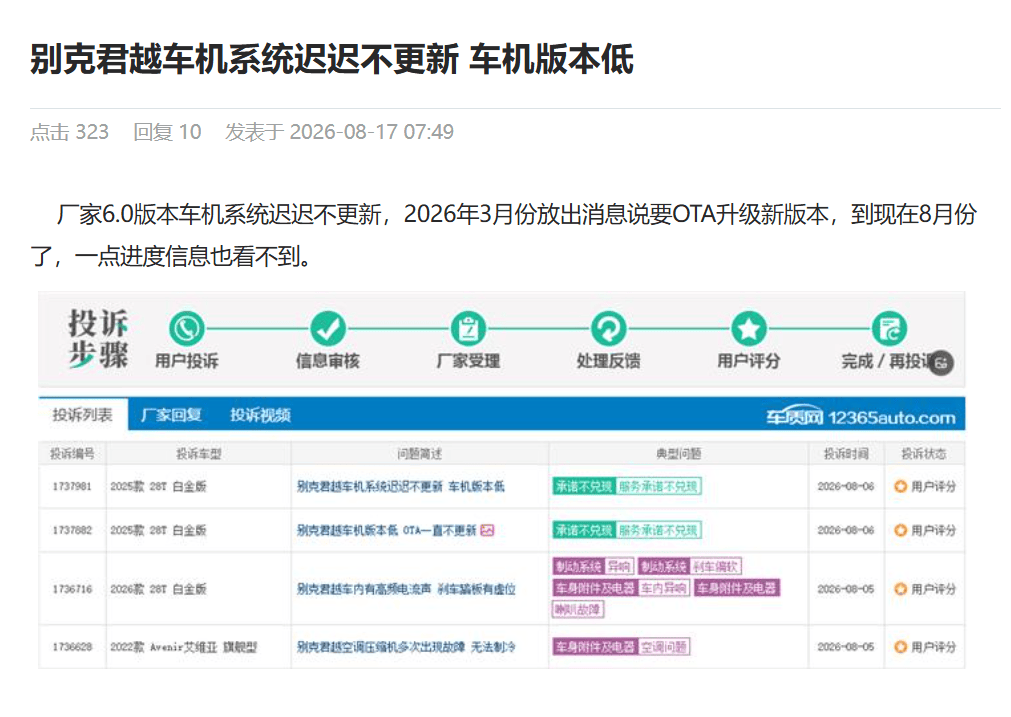The height and width of the screenshot is (717, 1011).
Task: Open complaint 别克君越空调压缩机多次出现故障 无法制冷
Action: click(x=406, y=647)
